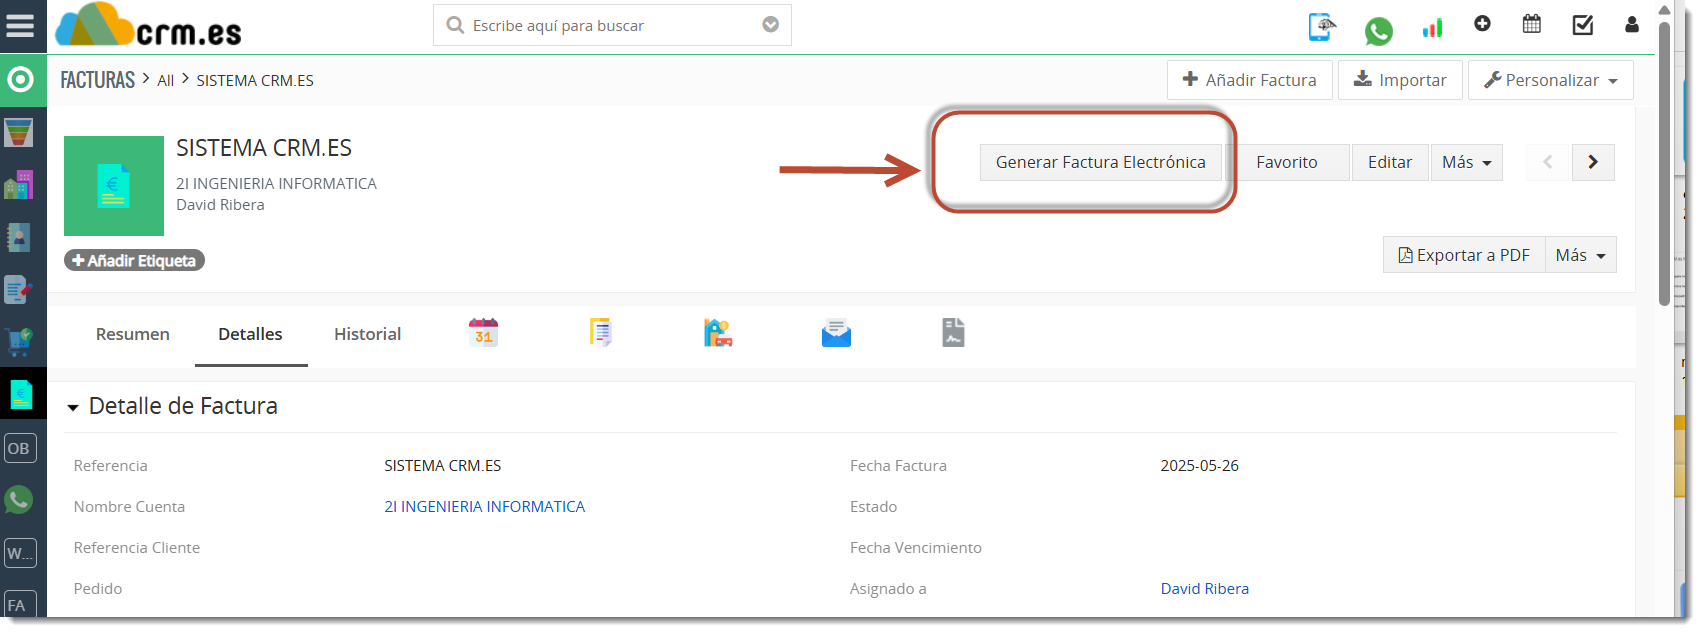Screen dimensions: 1700x632
Task: Focus the 'Escribe aquí para buscar' search field
Action: tap(612, 25)
